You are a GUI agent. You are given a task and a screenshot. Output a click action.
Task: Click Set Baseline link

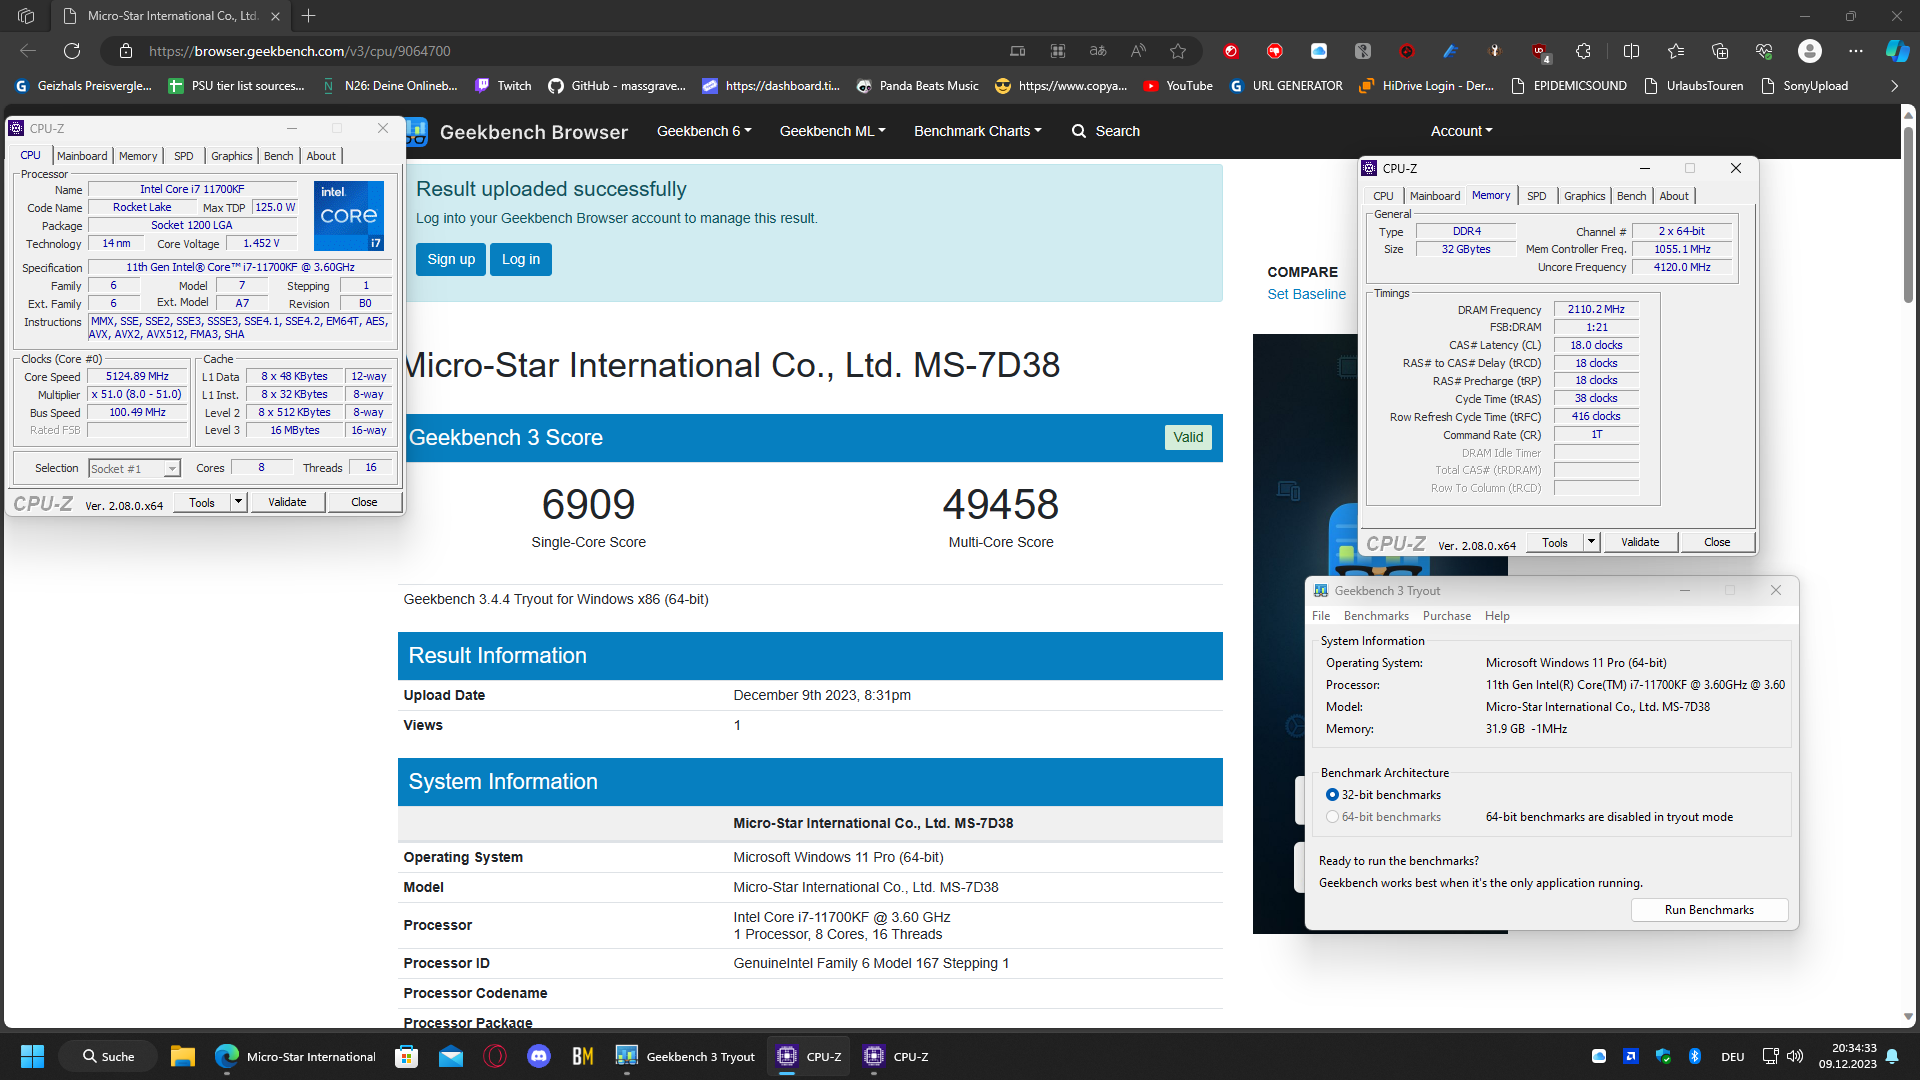(1306, 294)
